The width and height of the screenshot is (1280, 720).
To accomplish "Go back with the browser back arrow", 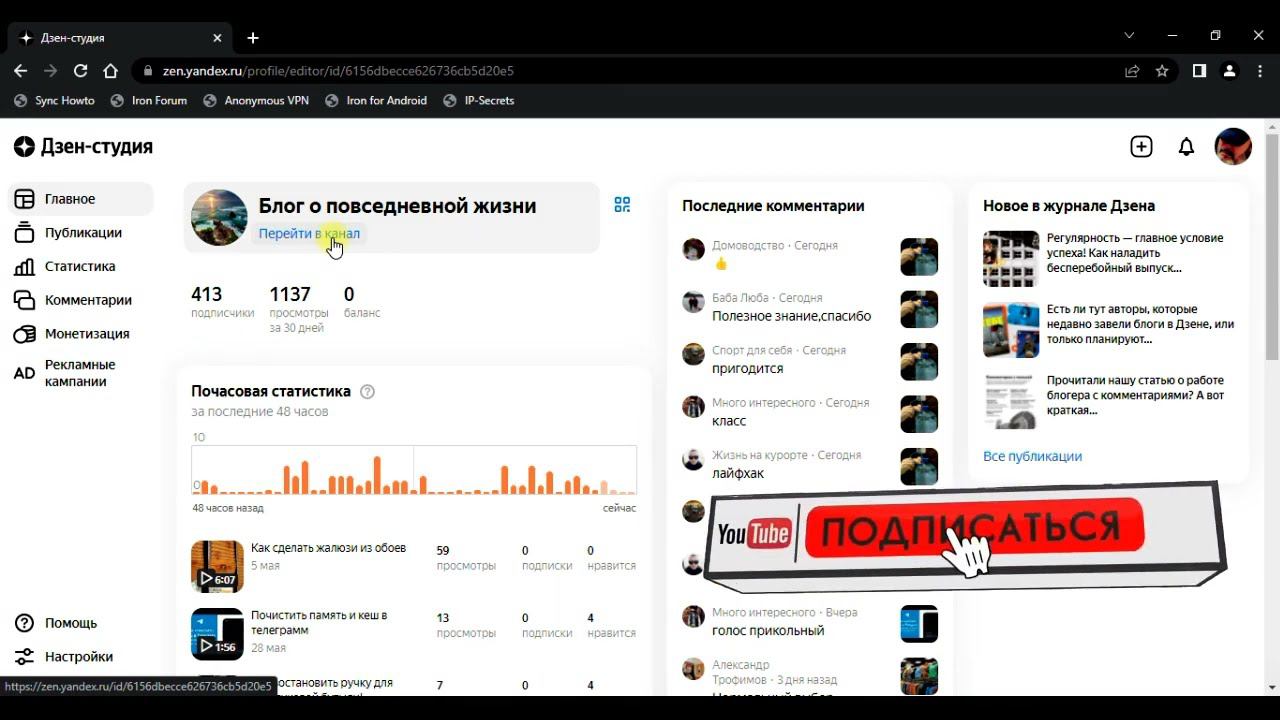I will [21, 71].
